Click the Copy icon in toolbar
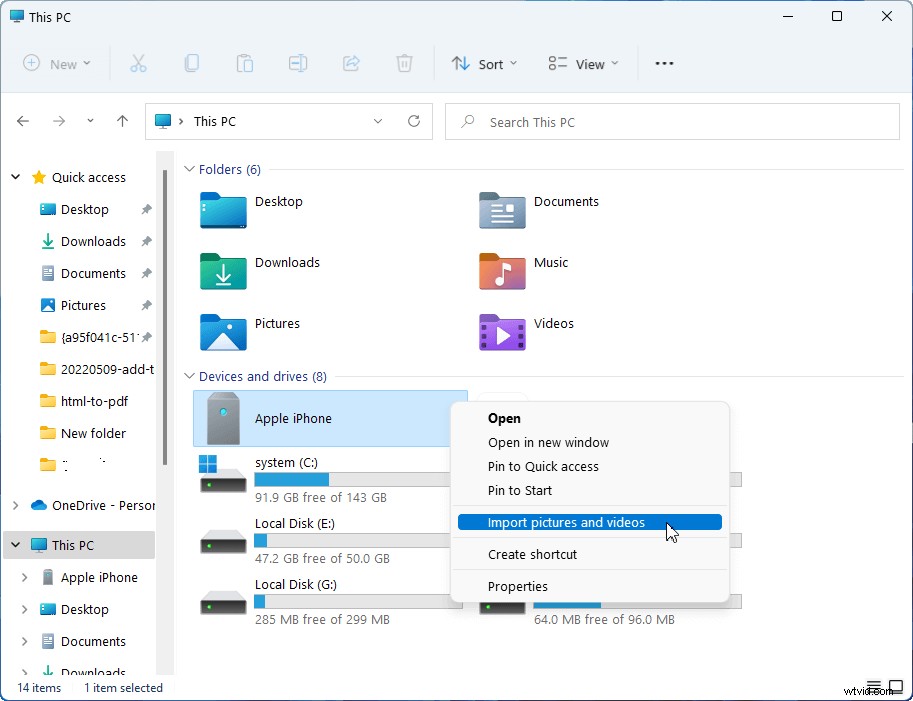This screenshot has width=913, height=701. (x=192, y=63)
